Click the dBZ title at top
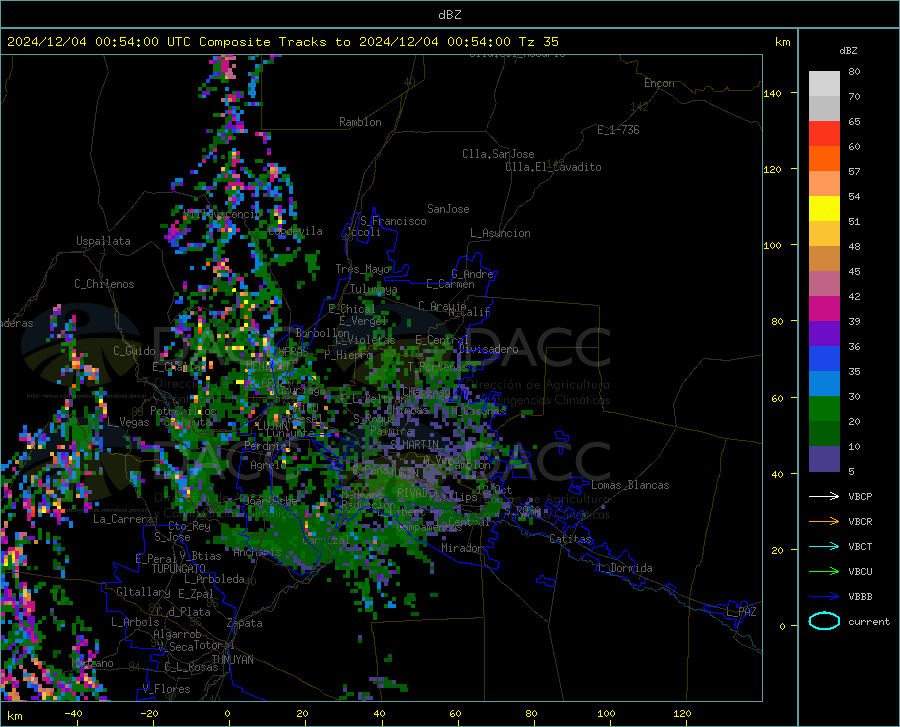900x727 pixels. click(x=450, y=15)
